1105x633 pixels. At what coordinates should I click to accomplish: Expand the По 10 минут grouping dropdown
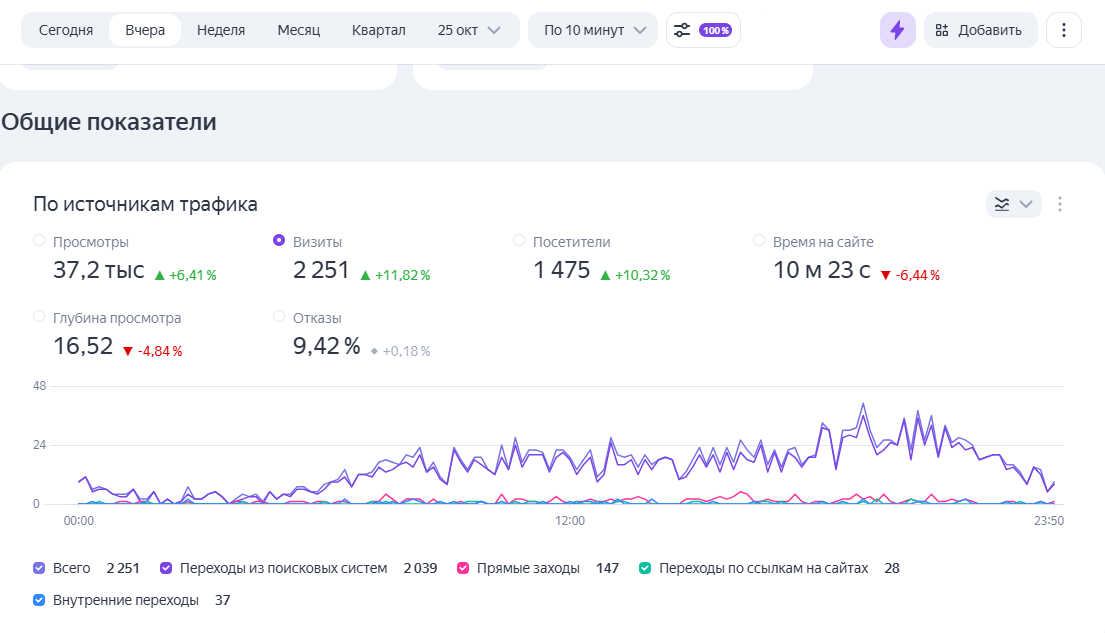[x=593, y=30]
